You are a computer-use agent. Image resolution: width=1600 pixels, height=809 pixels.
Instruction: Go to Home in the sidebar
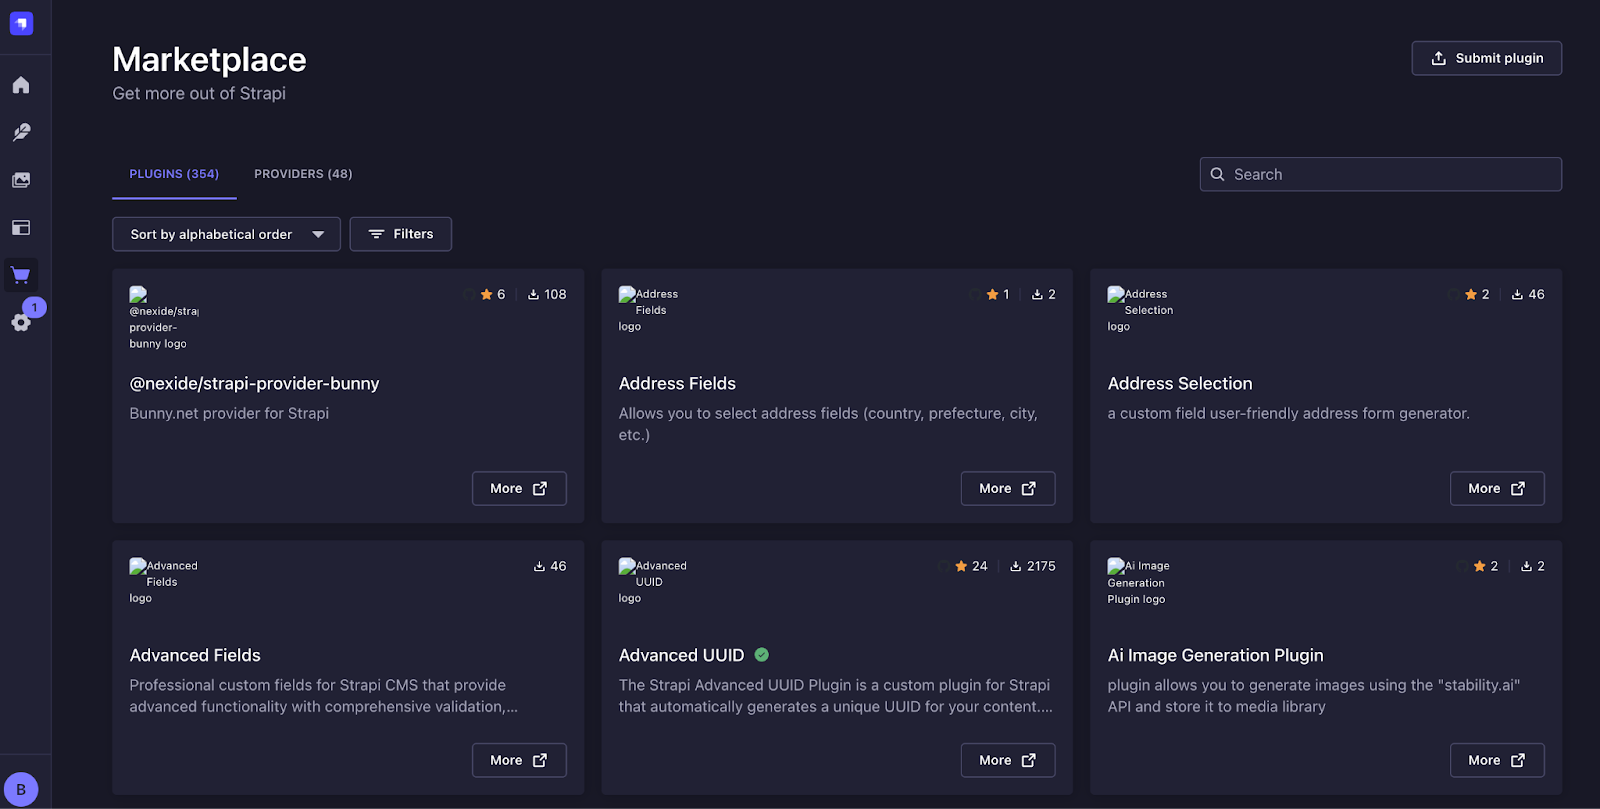tap(21, 85)
